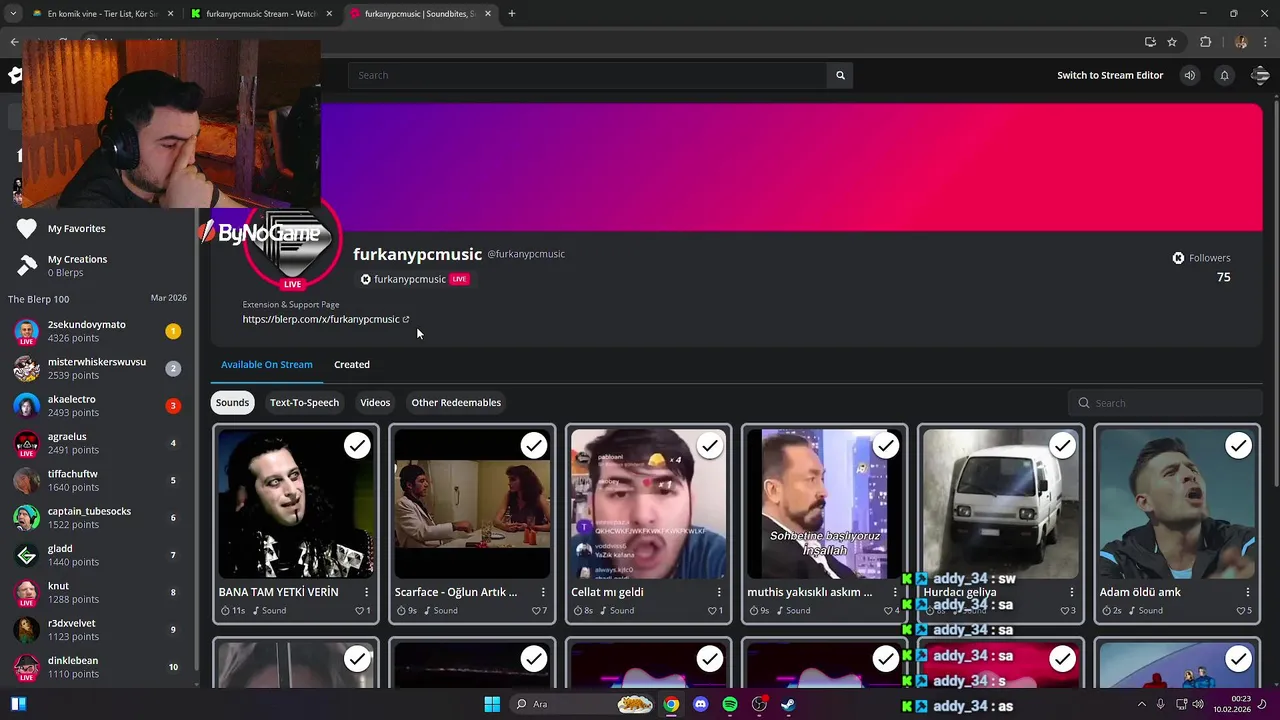Like the BANA TAM YETKİ VERİN sound heart

(x=360, y=610)
